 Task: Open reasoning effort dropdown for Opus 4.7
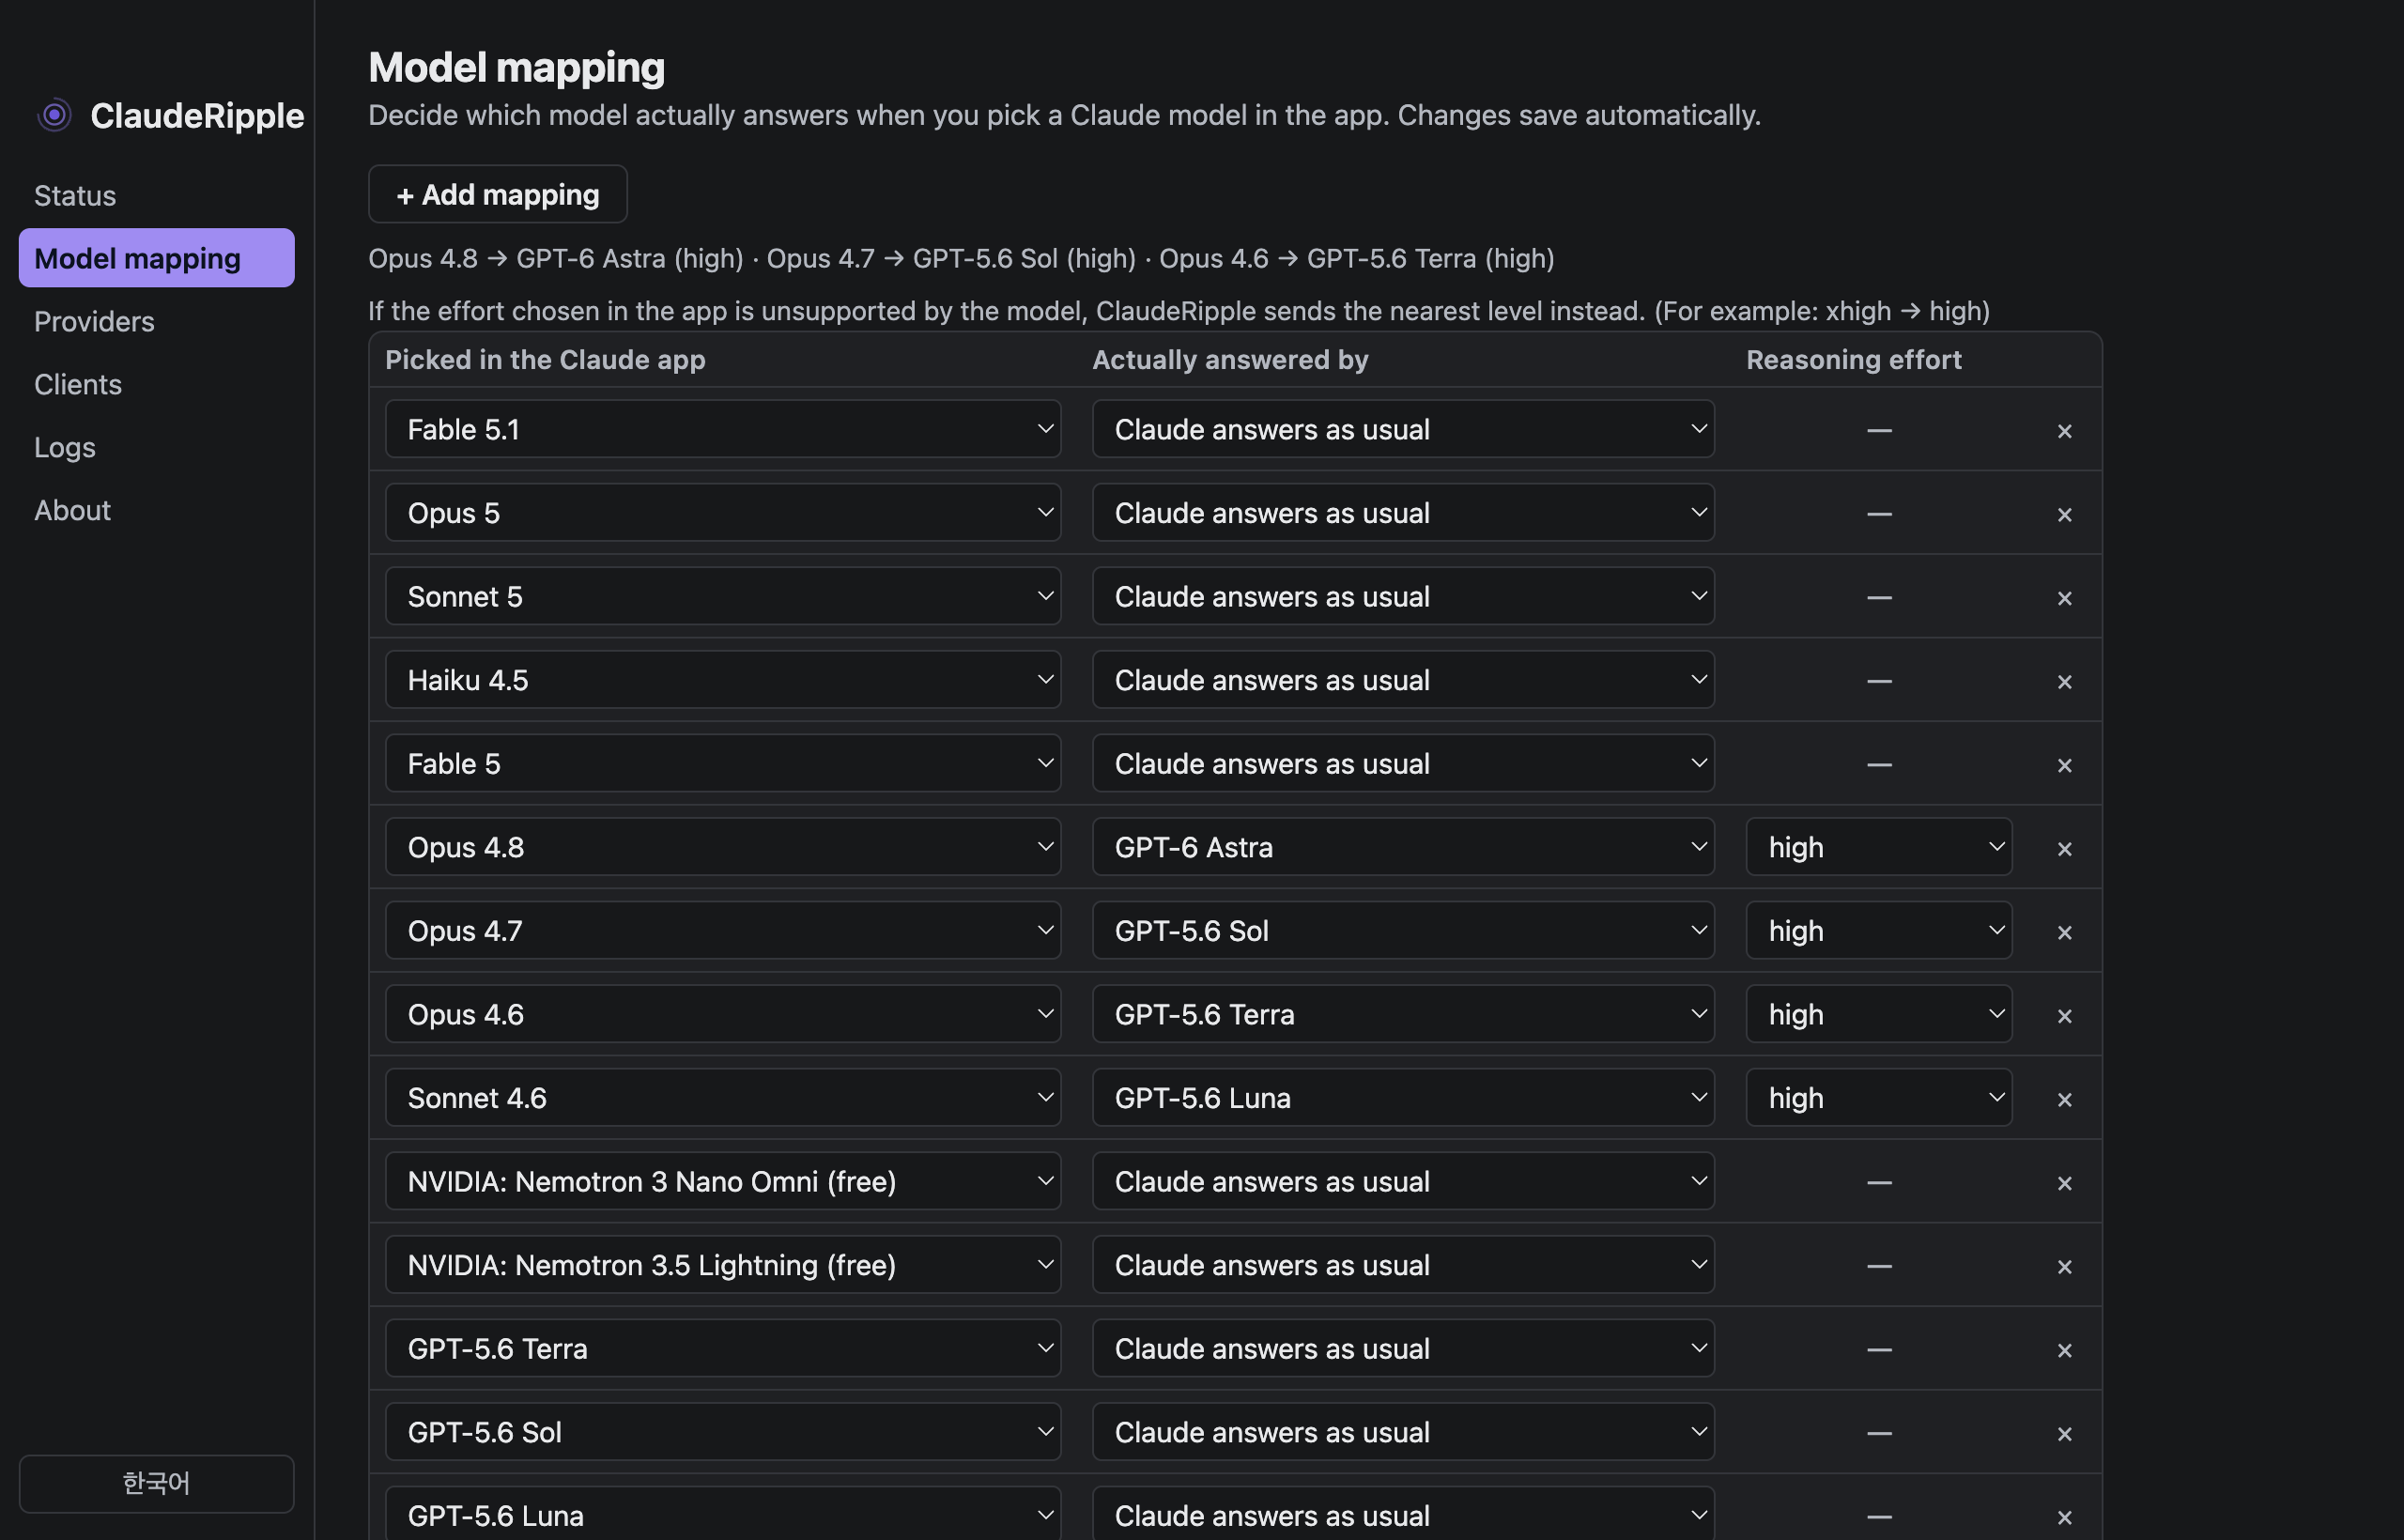[x=1879, y=930]
